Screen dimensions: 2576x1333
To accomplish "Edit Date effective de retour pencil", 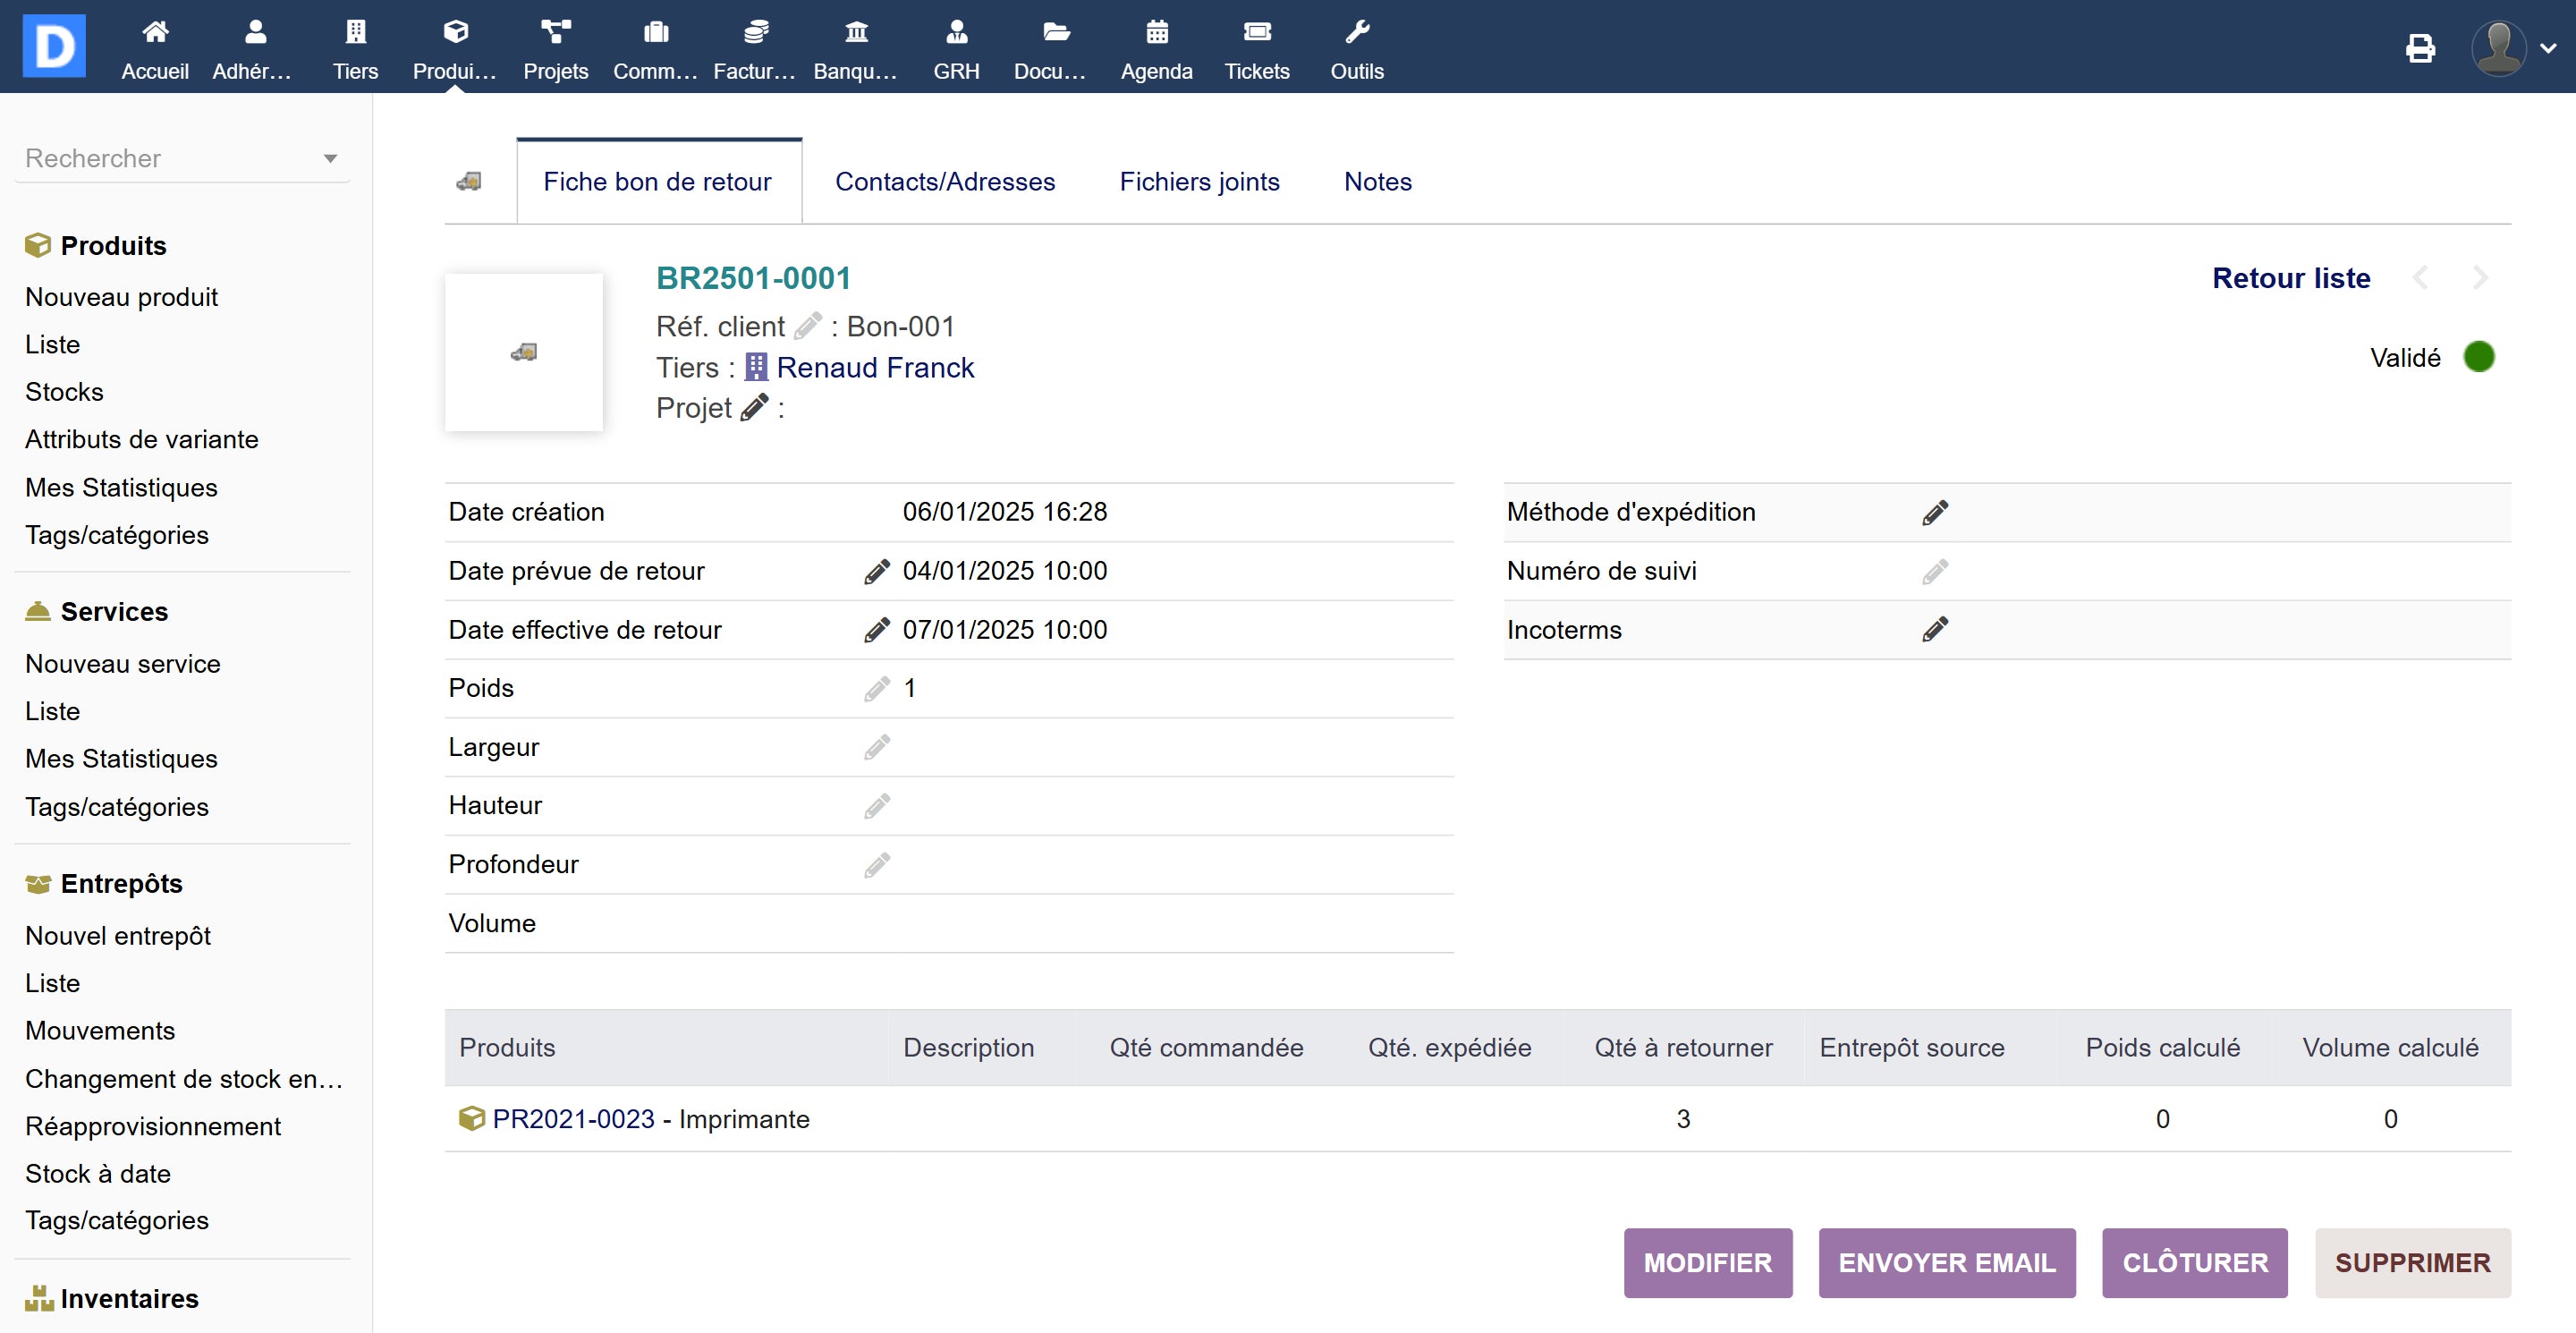I will point(876,630).
